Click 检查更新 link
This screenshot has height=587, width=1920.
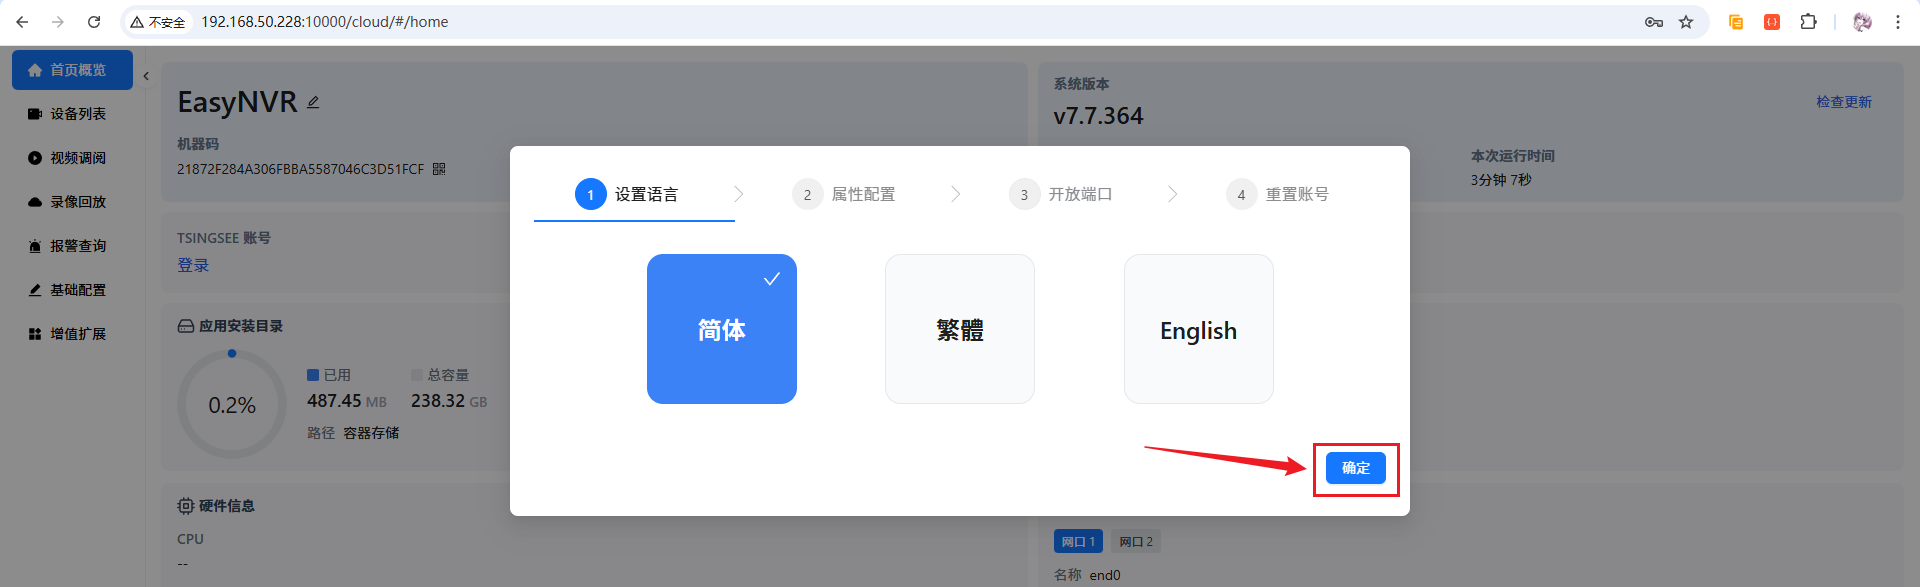point(1843,102)
